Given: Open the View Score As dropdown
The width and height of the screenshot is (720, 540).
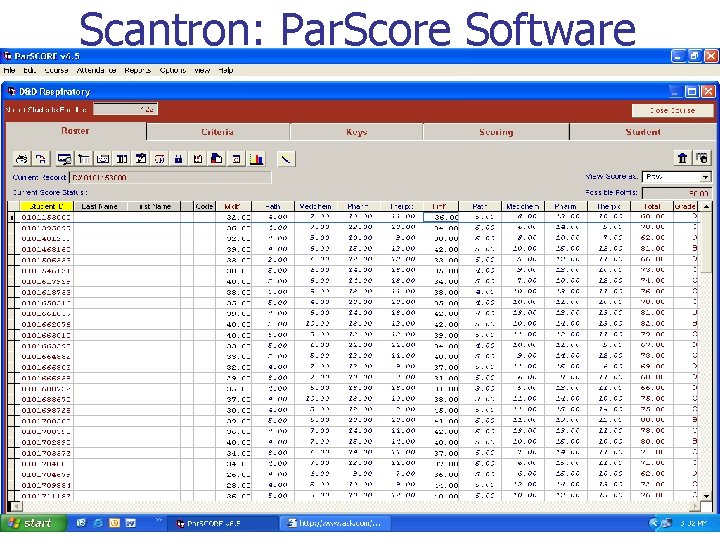Looking at the screenshot, I should click(x=705, y=177).
